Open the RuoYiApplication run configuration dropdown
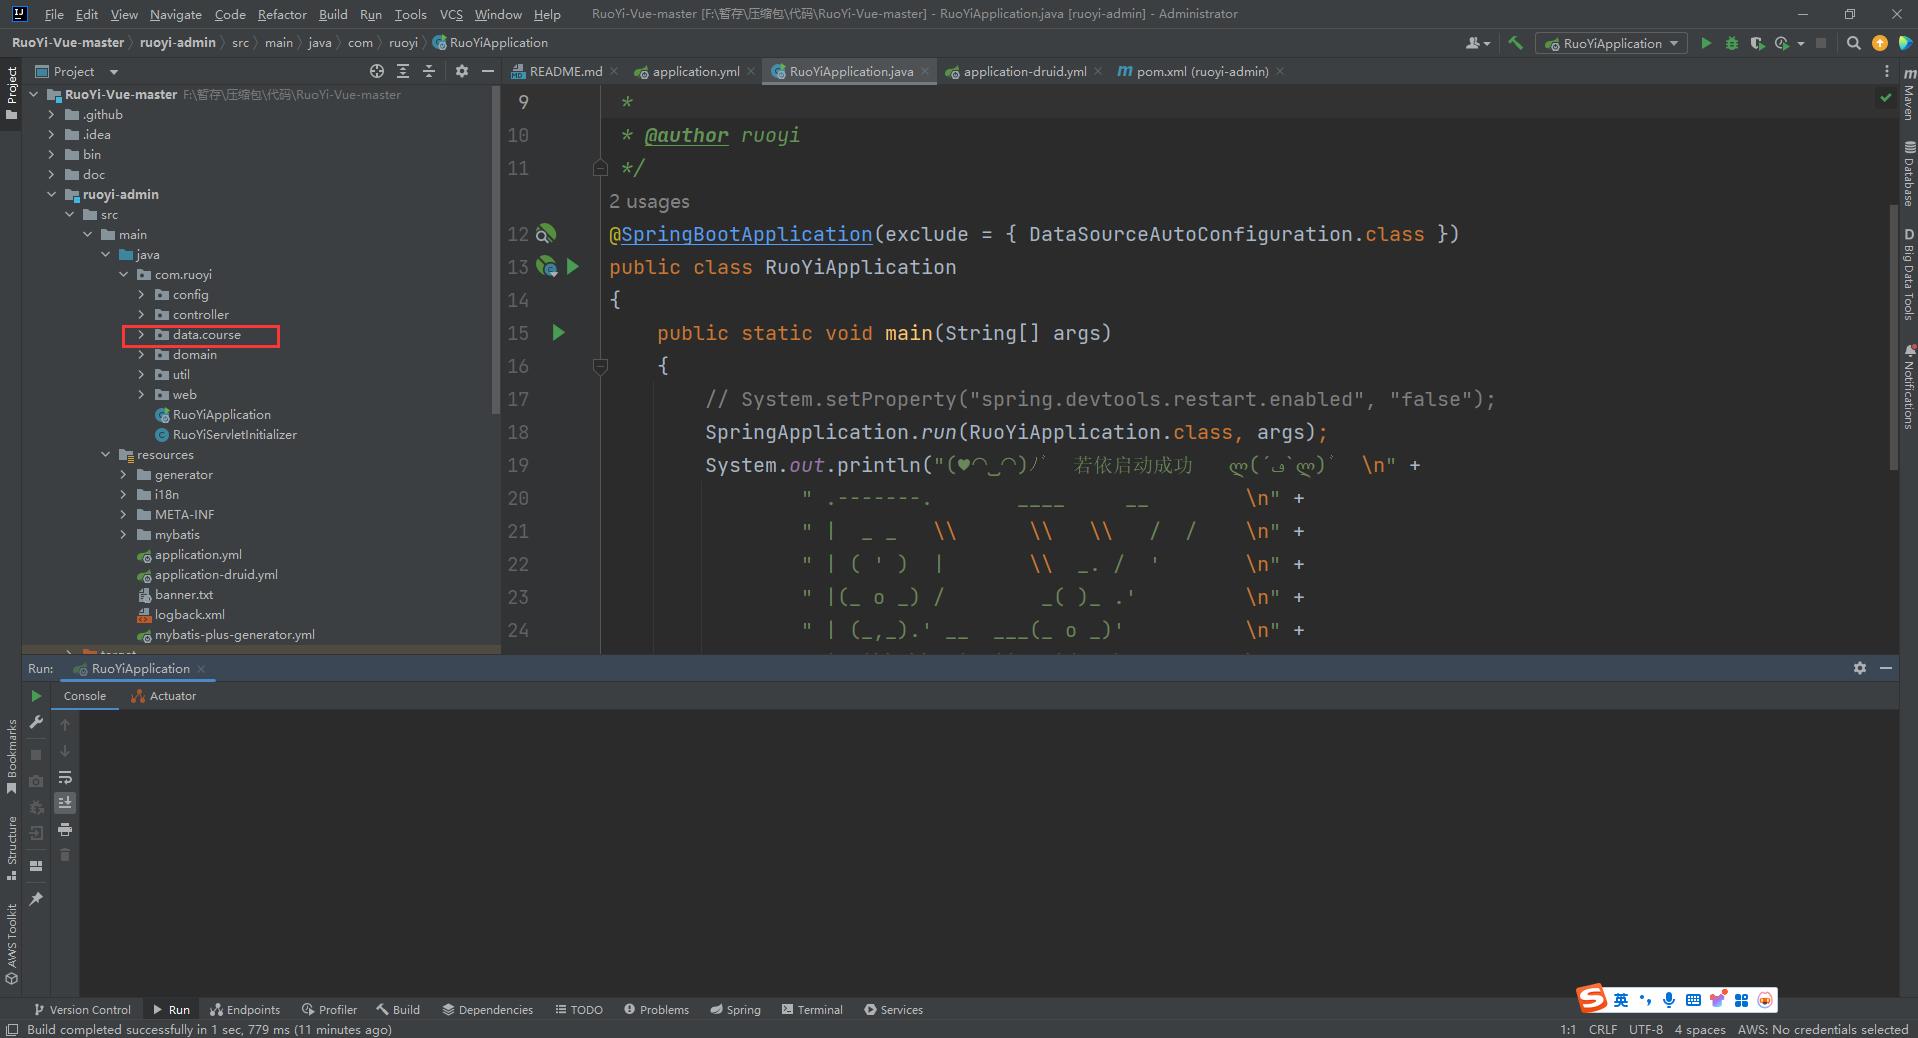This screenshot has width=1918, height=1038. point(1612,43)
